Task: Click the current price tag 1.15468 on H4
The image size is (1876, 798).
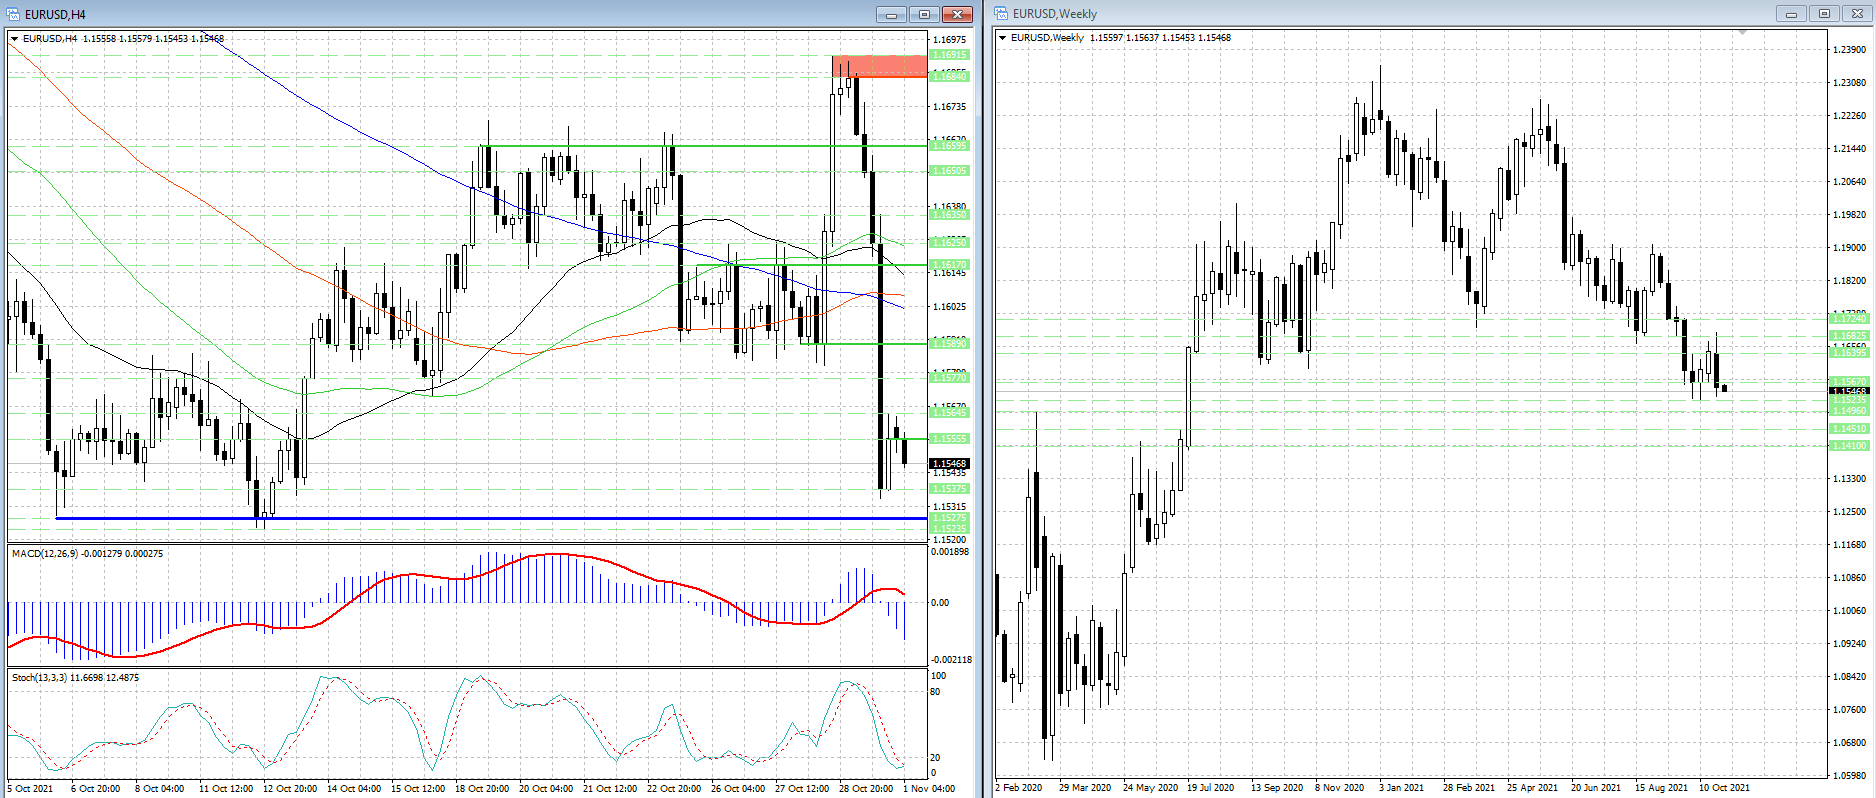Action: (949, 464)
